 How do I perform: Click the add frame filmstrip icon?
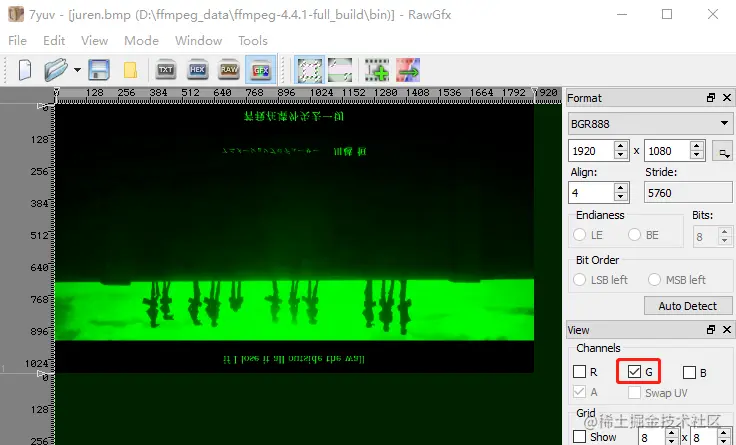click(377, 70)
